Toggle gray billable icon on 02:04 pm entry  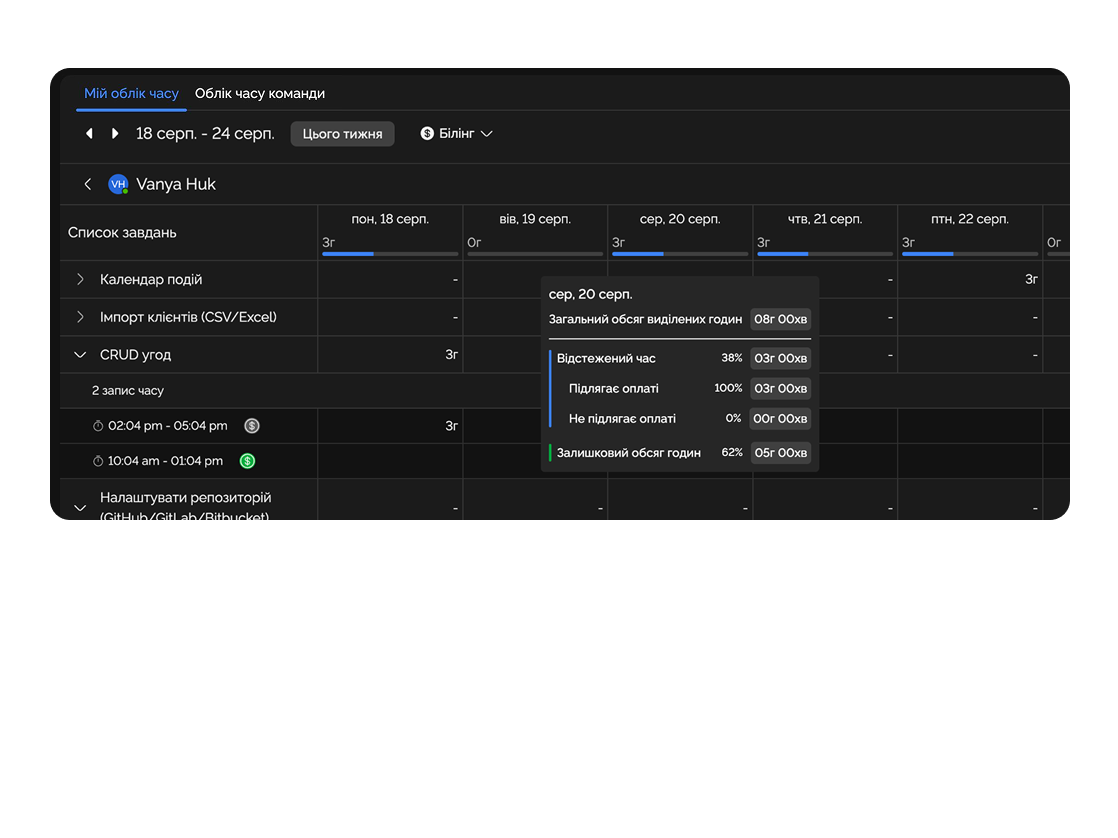pos(252,426)
